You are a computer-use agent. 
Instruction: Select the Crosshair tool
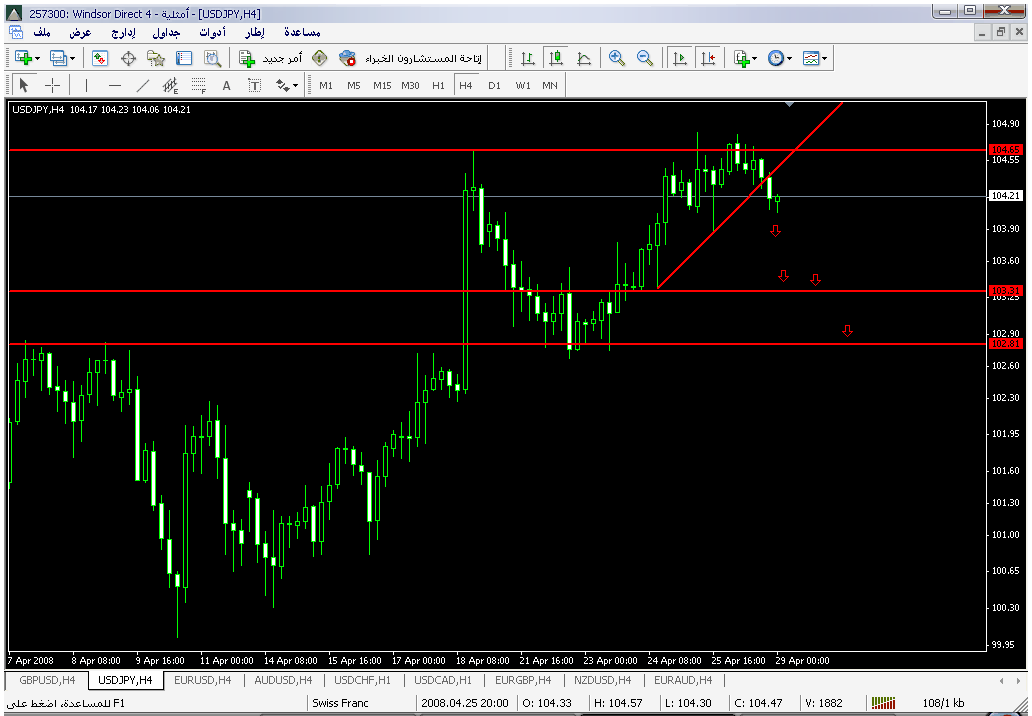tap(52, 85)
